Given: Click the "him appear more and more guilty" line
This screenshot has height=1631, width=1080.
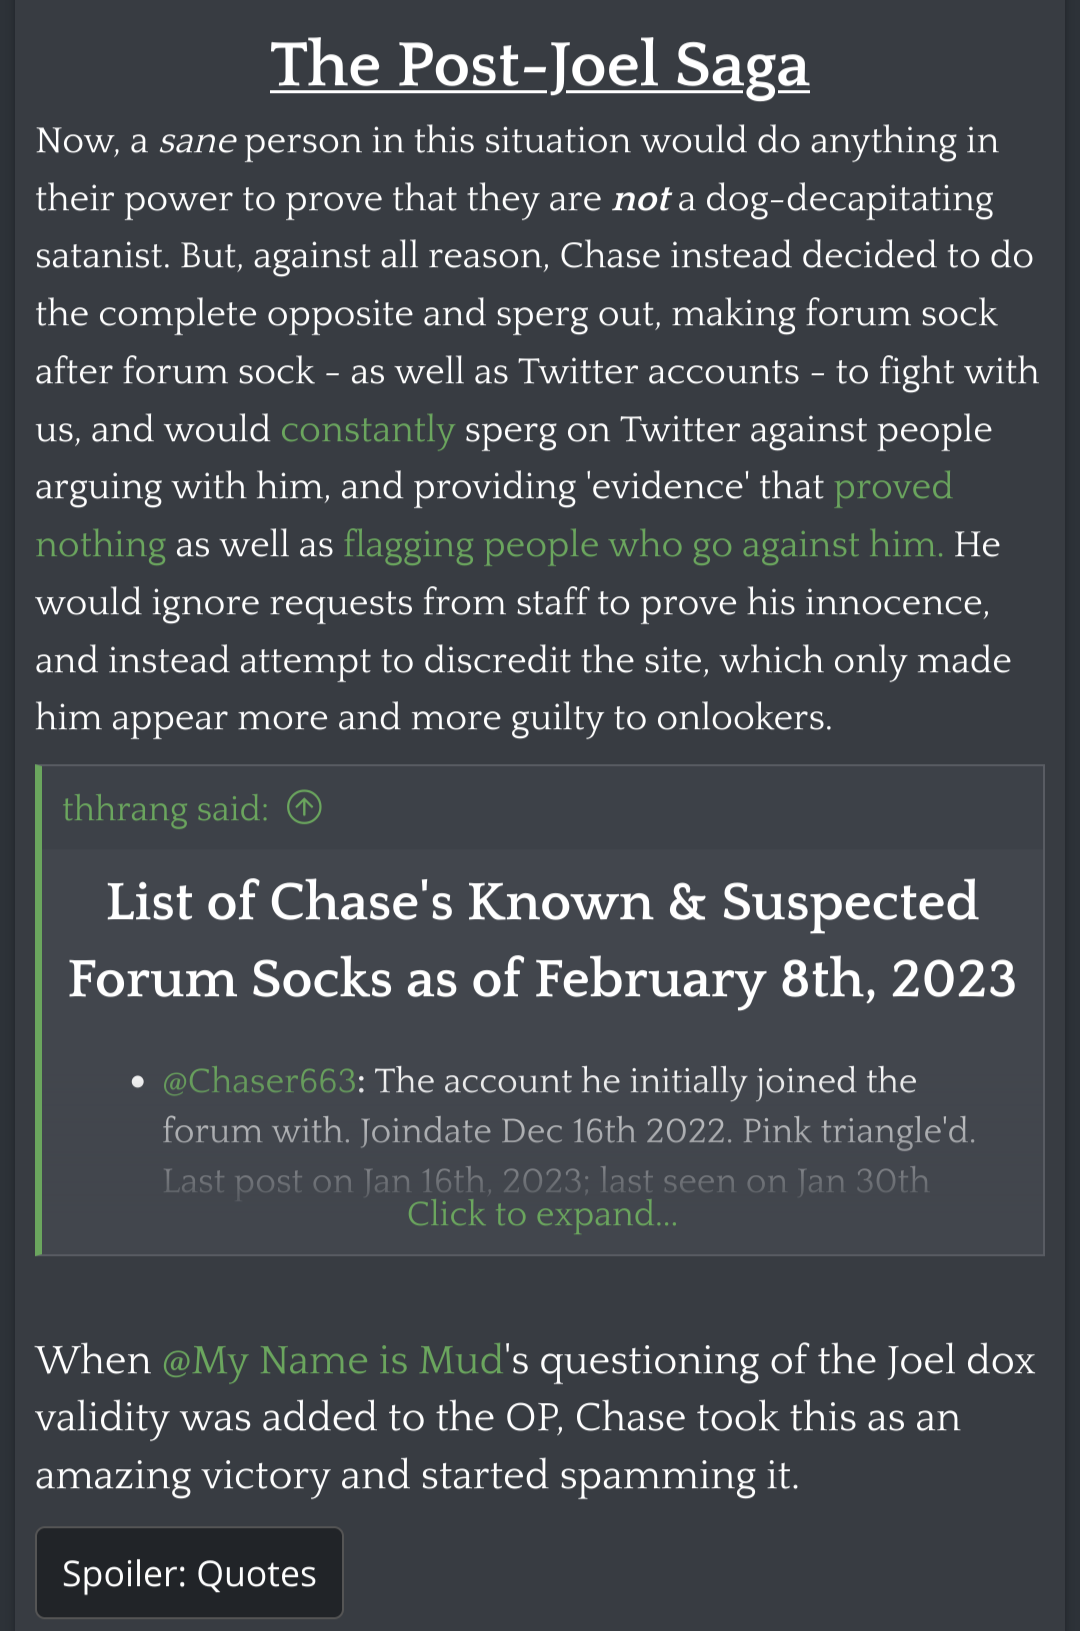Looking at the screenshot, I should tap(433, 718).
